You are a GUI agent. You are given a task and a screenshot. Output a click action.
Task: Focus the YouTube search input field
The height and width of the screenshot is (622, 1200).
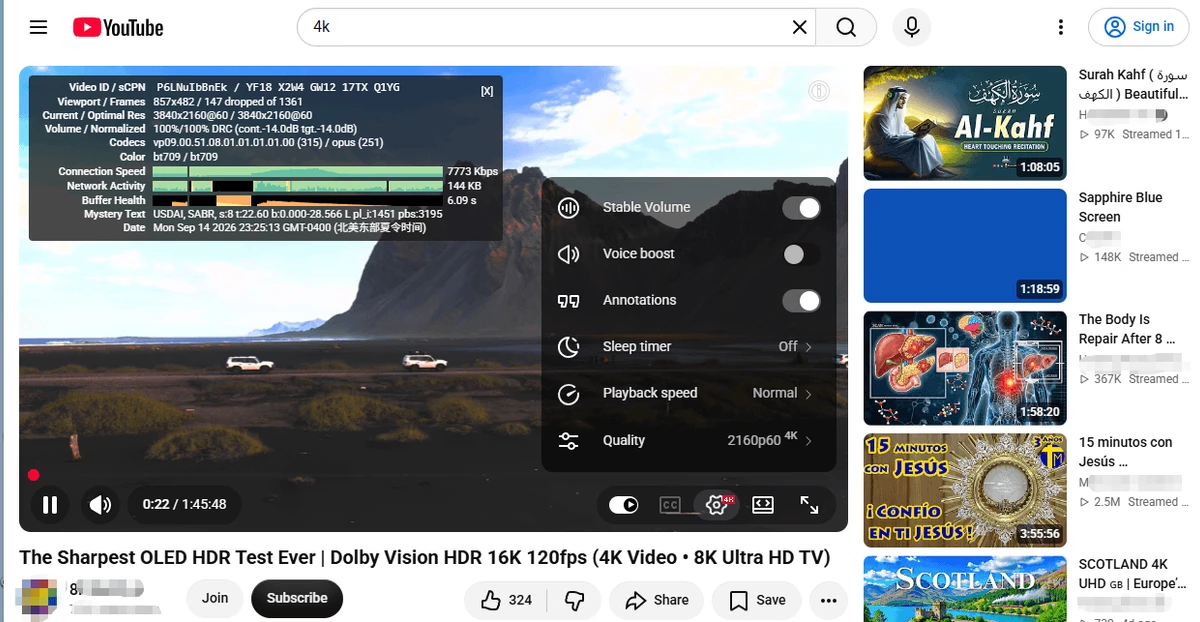pos(548,27)
